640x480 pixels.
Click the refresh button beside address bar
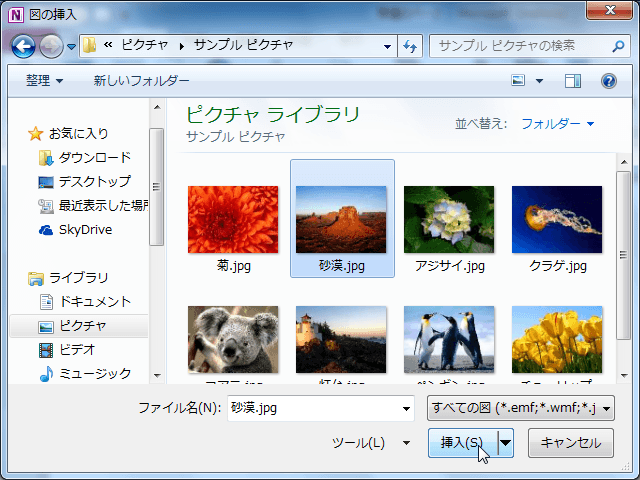[410, 46]
